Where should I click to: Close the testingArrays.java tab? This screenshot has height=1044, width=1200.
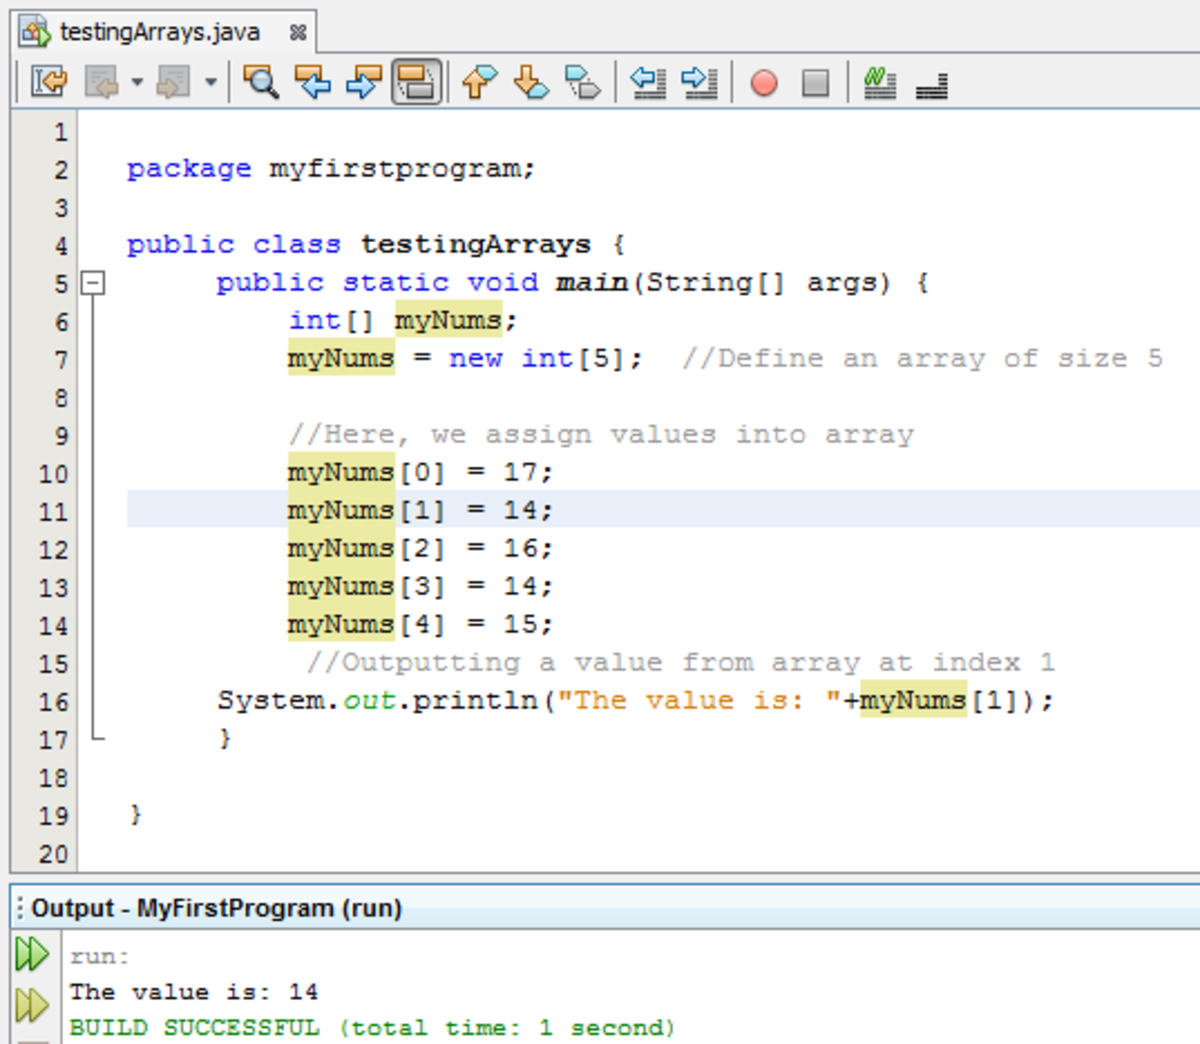pyautogui.click(x=297, y=33)
